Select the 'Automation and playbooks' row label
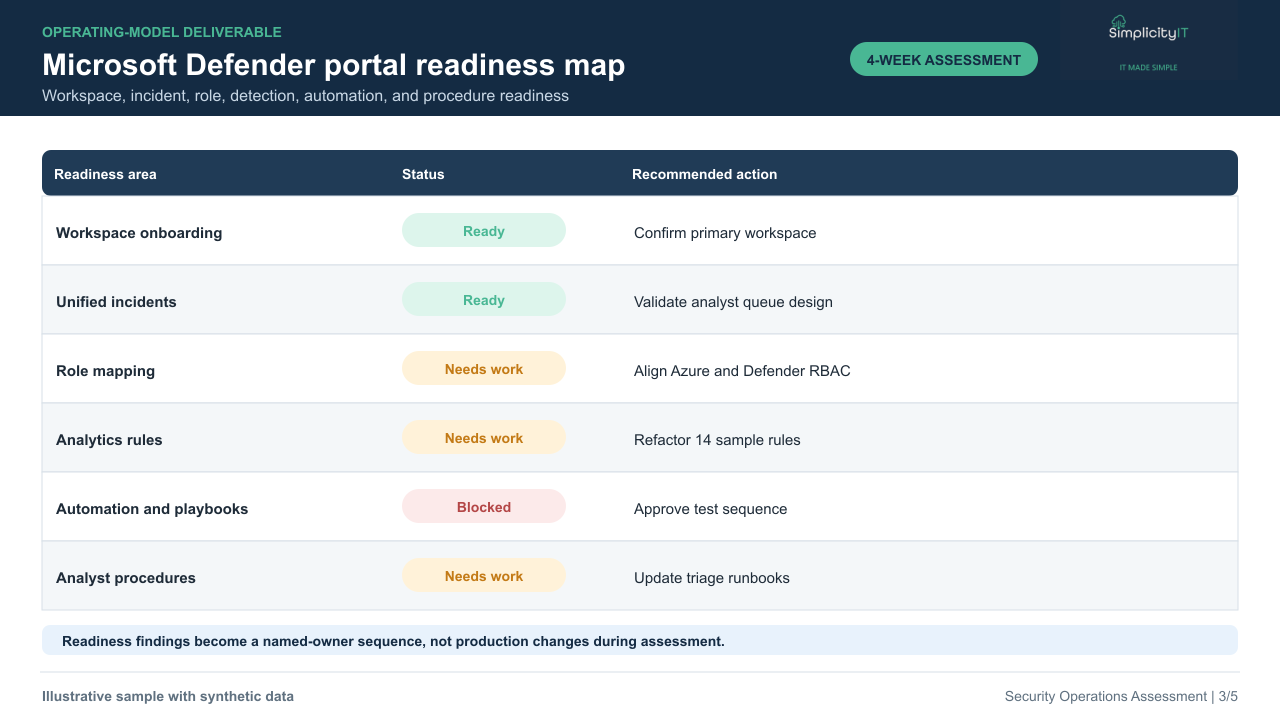 [x=152, y=508]
